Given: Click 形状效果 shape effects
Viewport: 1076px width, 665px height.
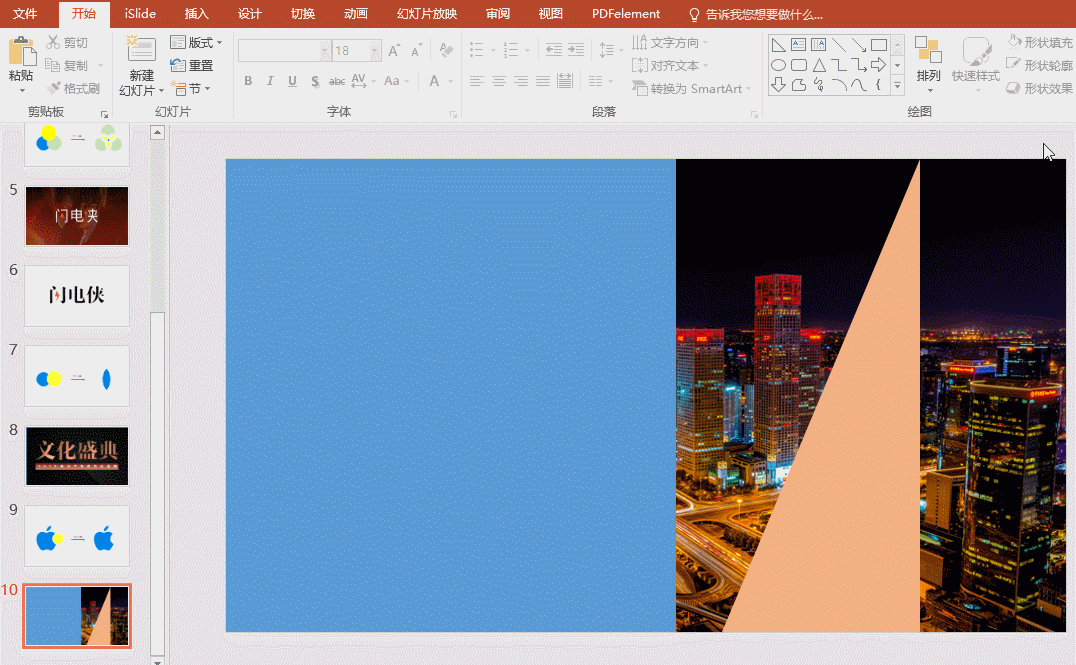Looking at the screenshot, I should 1040,88.
